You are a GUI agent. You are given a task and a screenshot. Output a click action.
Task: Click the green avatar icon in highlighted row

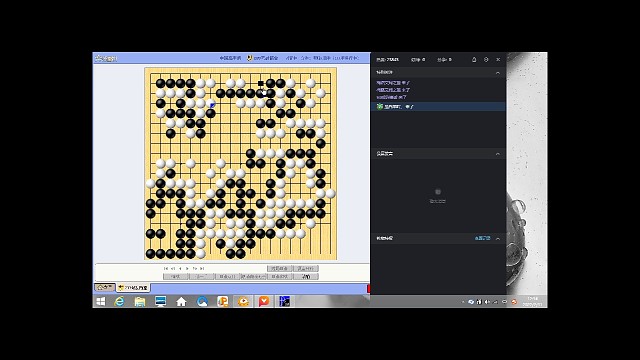tap(380, 107)
